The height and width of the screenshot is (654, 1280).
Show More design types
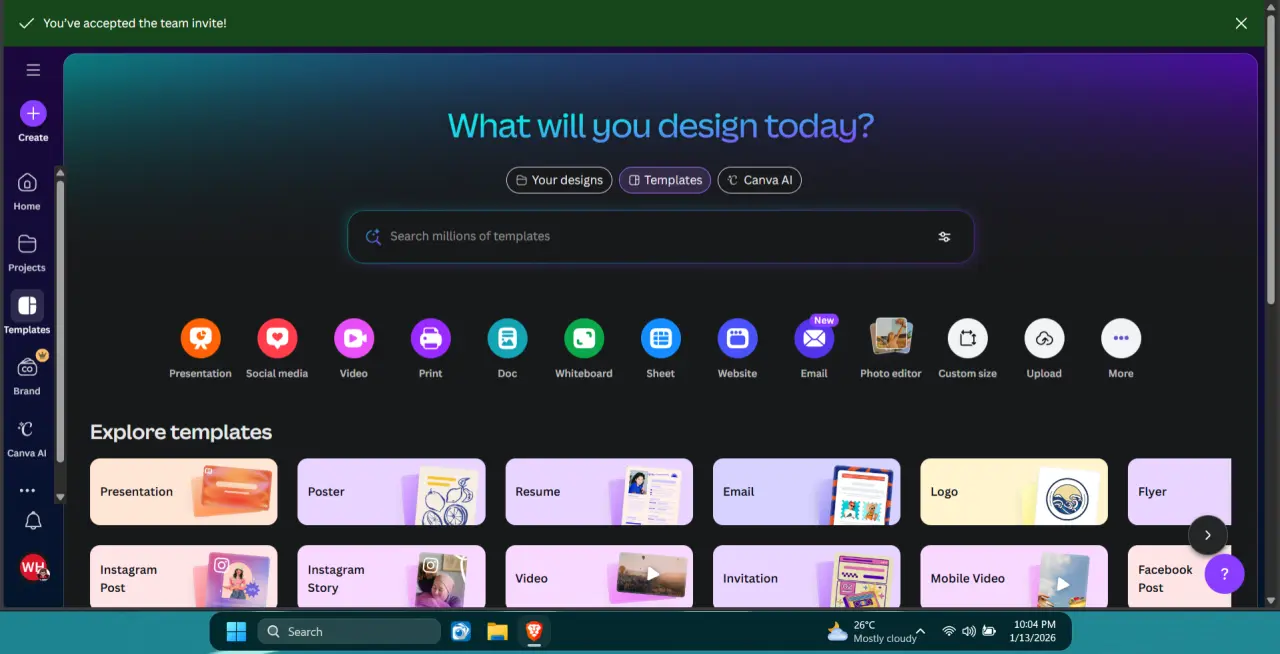pos(1121,349)
